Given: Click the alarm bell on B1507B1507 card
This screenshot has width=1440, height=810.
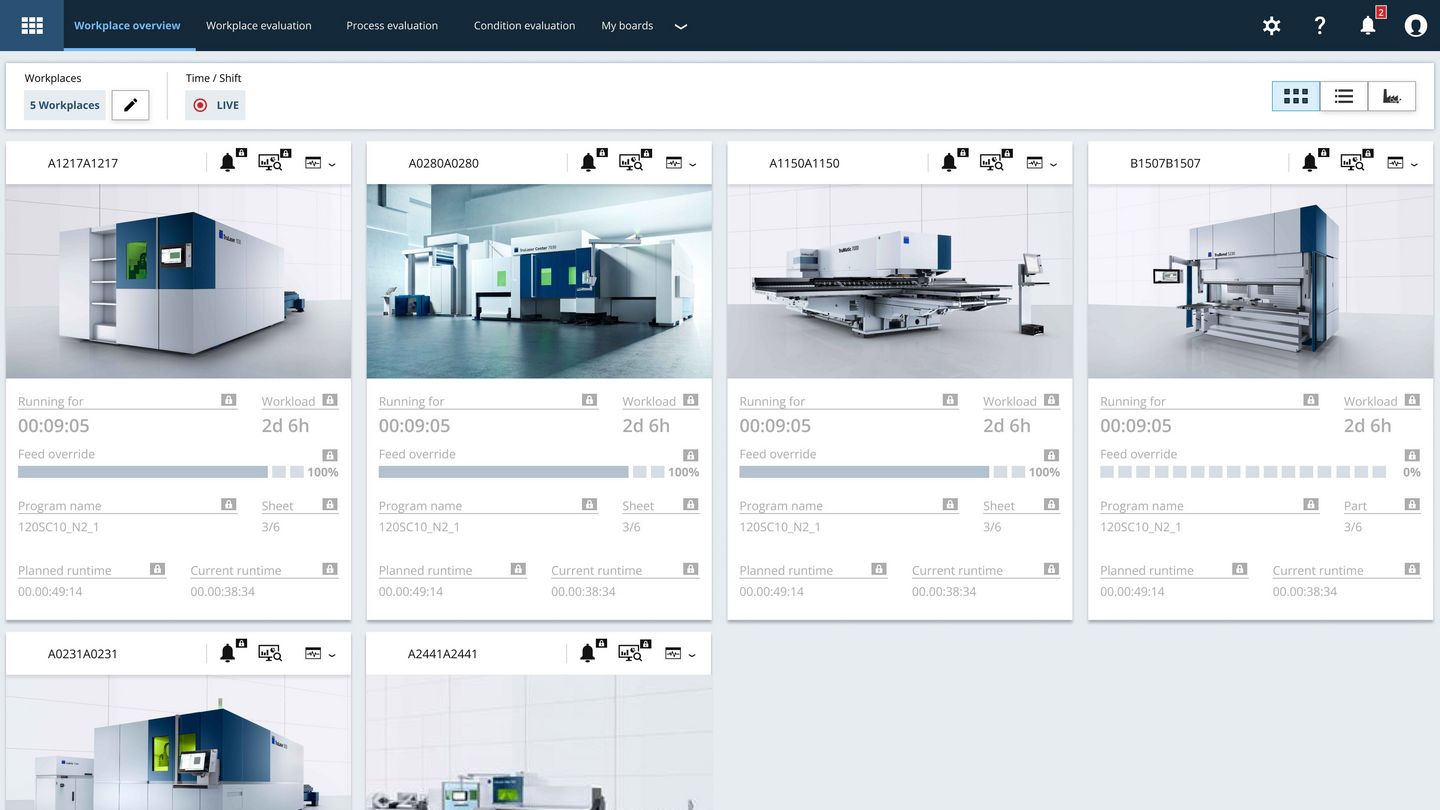Looking at the screenshot, I should pyautogui.click(x=1310, y=163).
